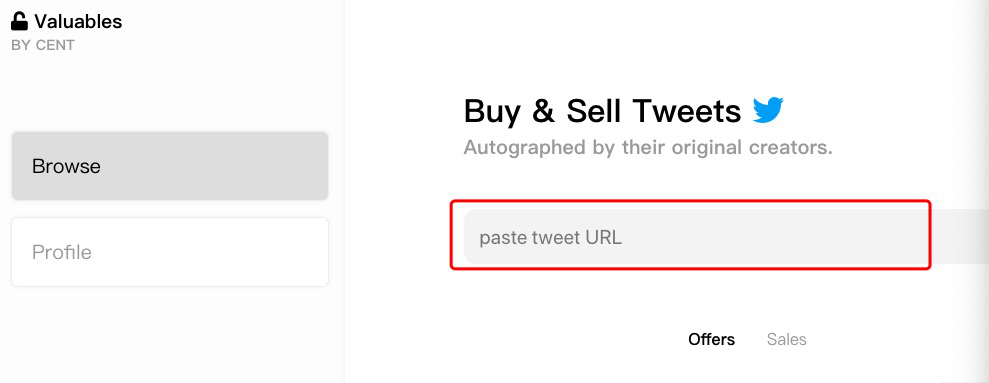Click the Autographed by their original creators subtitle
The width and height of the screenshot is (989, 383).
point(648,148)
